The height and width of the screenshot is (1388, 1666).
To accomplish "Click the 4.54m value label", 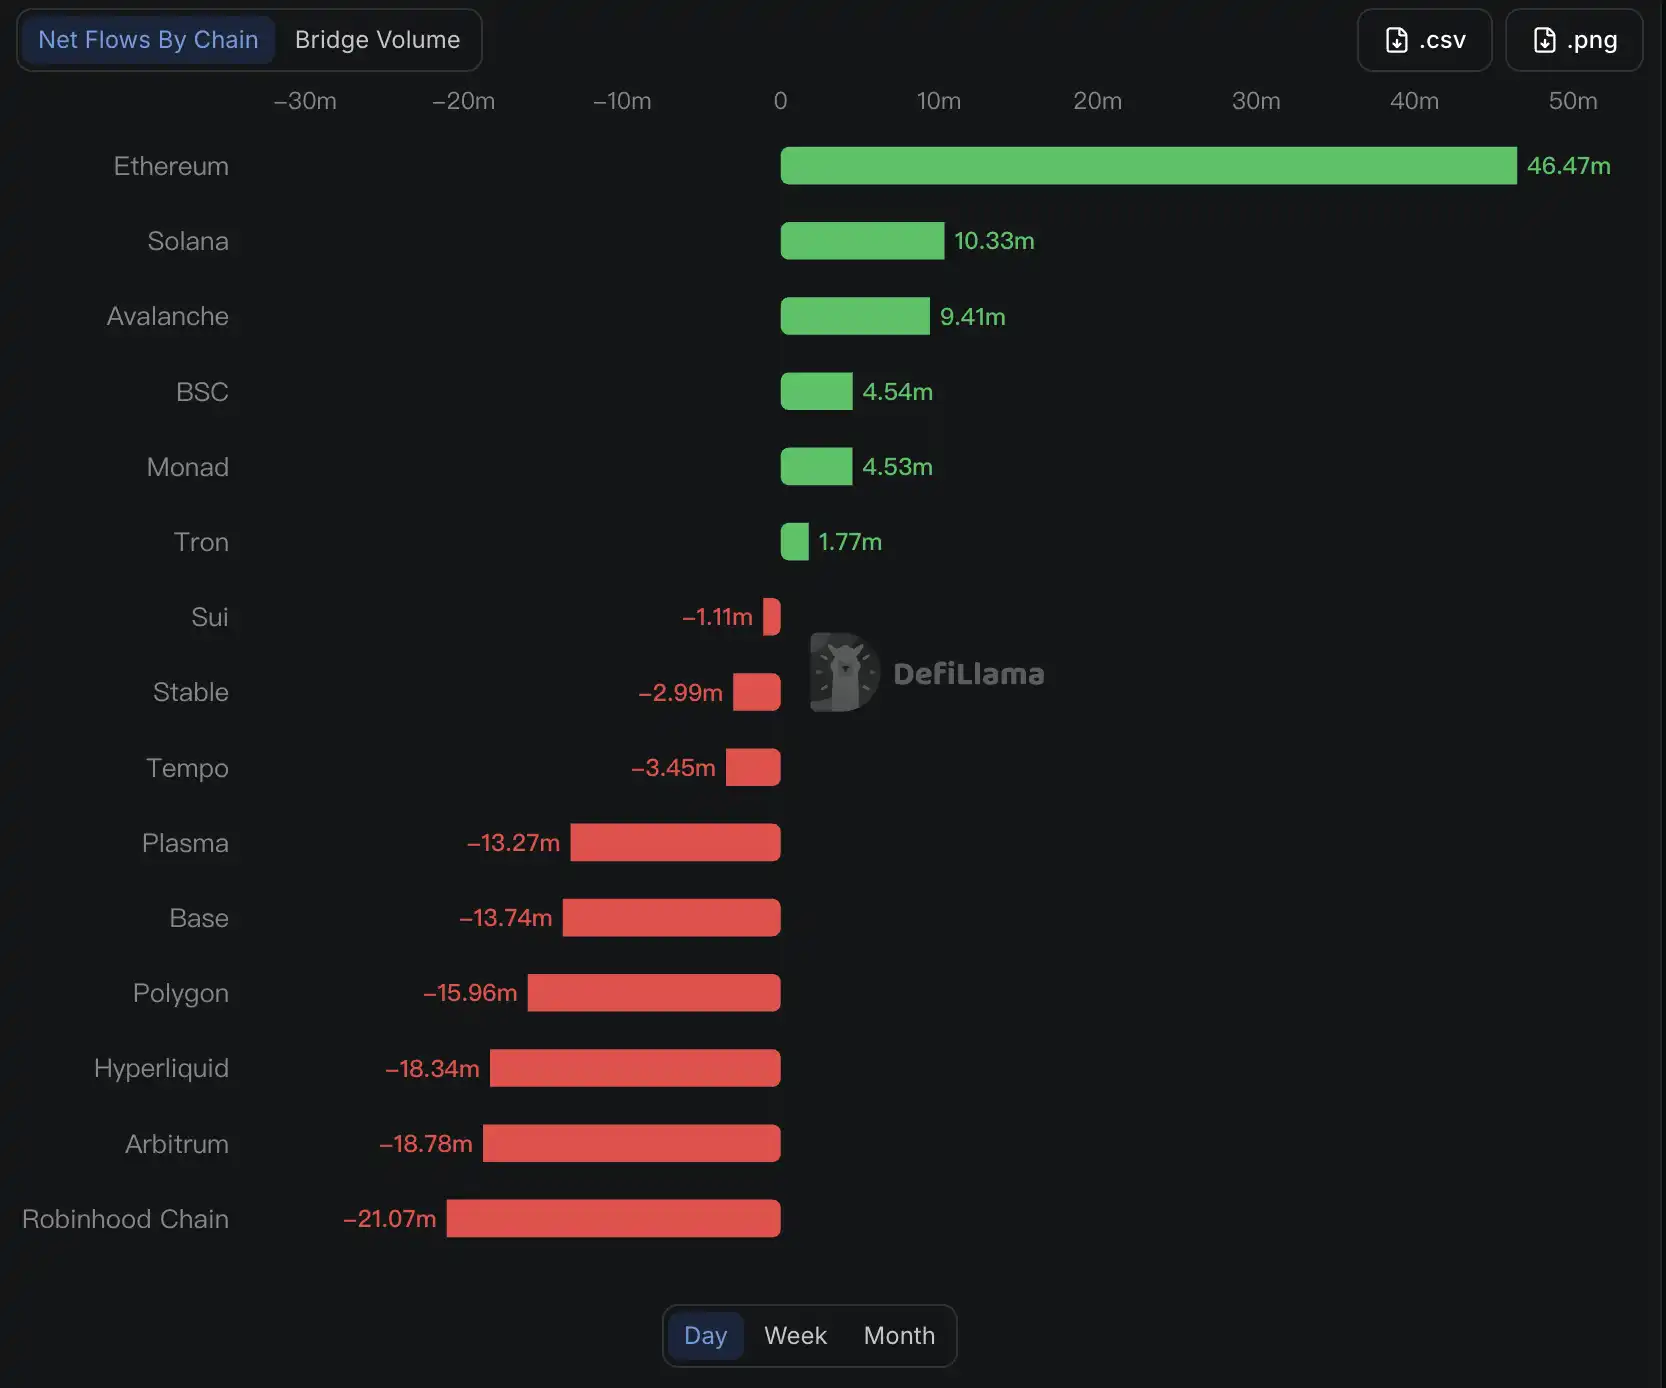I will (897, 391).
